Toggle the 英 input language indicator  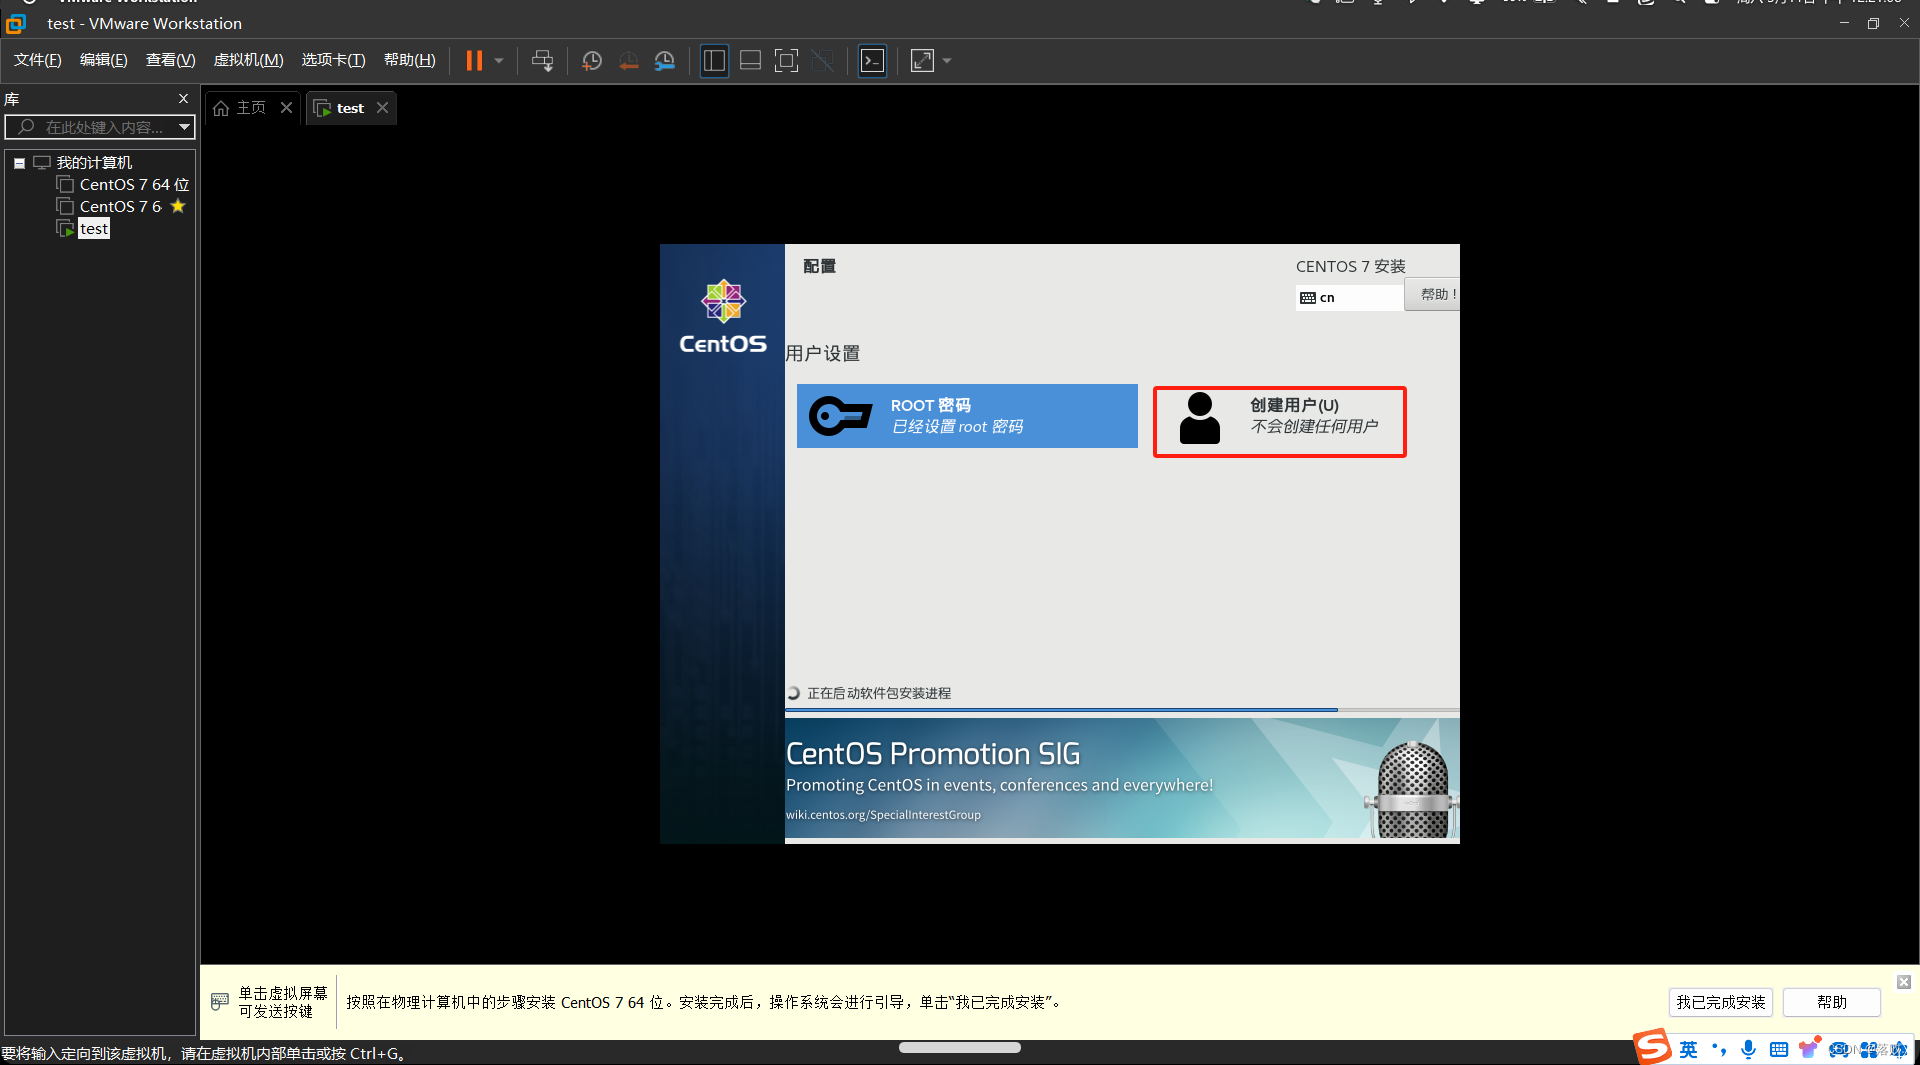point(1689,1049)
